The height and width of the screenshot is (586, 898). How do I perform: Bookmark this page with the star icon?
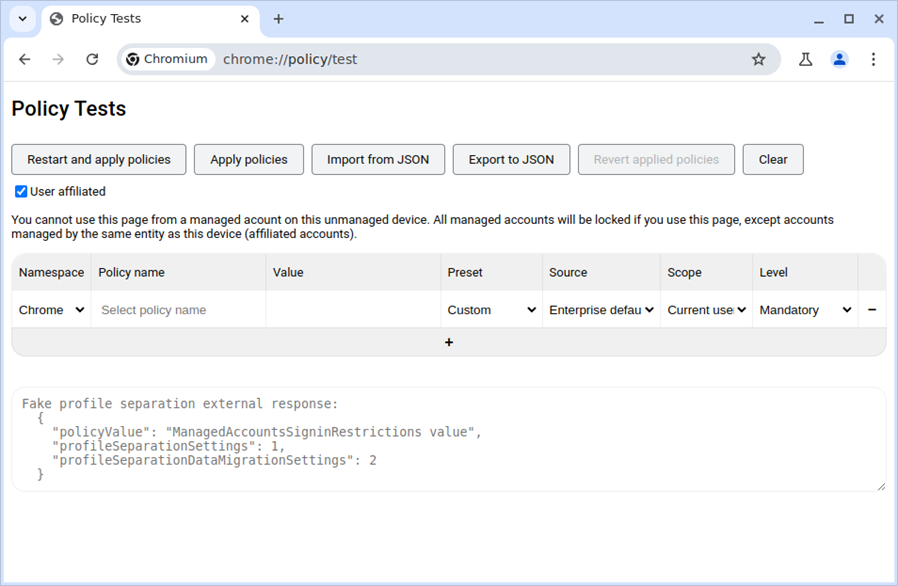pos(758,59)
